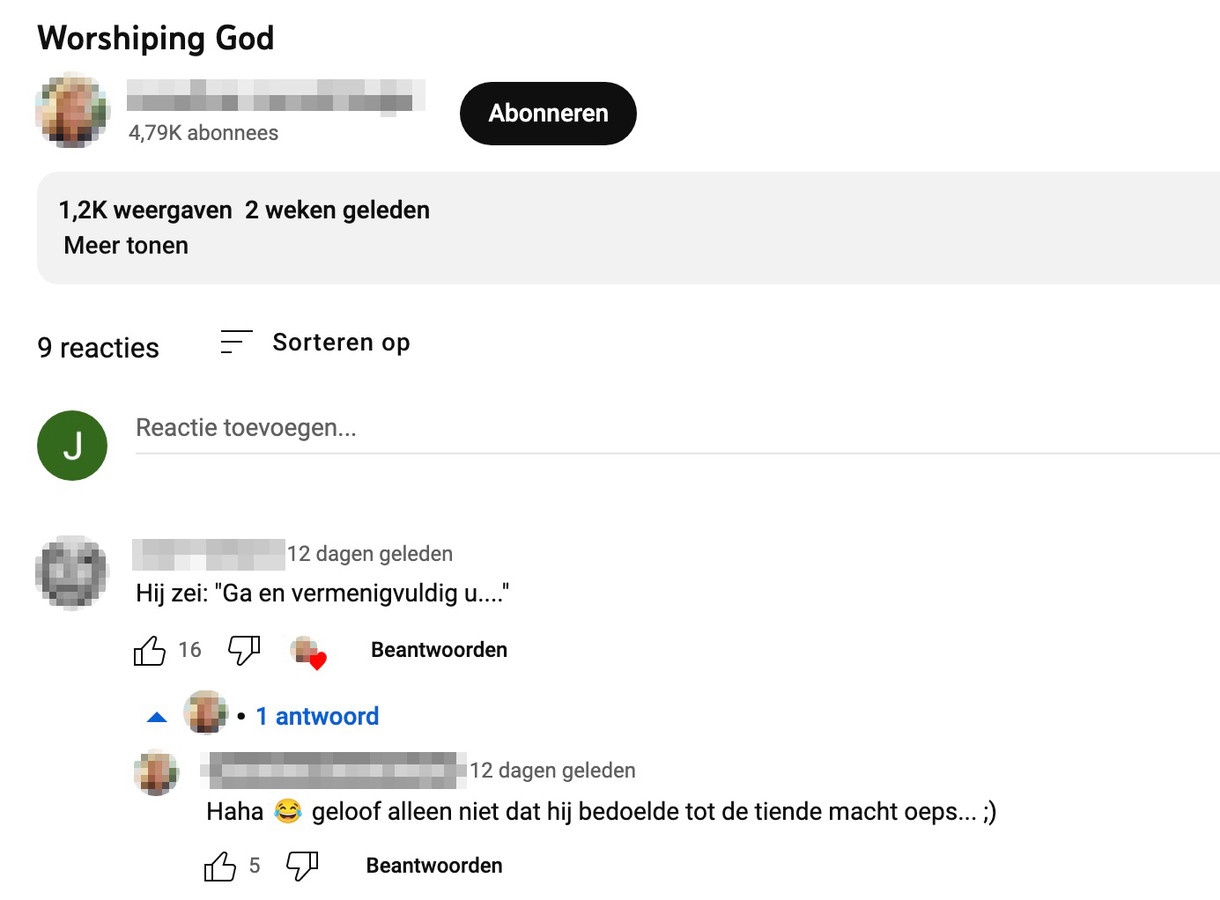The height and width of the screenshot is (900, 1220).
Task: Click the comment timestamp "12 dagen geleden"
Action: tap(371, 553)
